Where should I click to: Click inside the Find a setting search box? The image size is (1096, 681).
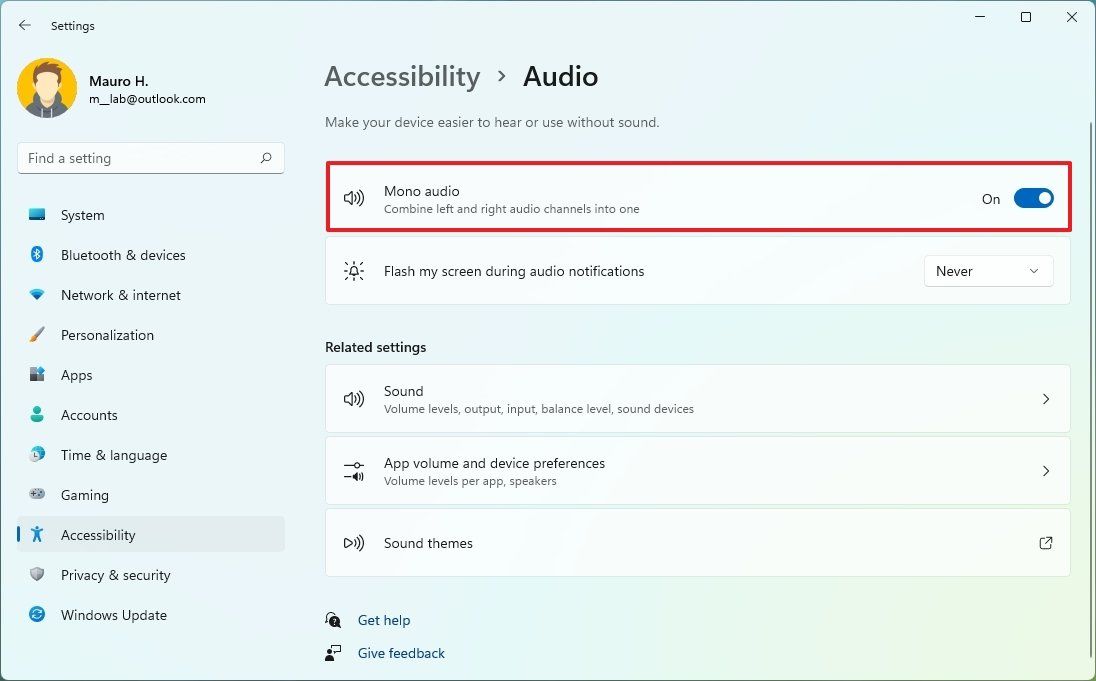coord(150,158)
